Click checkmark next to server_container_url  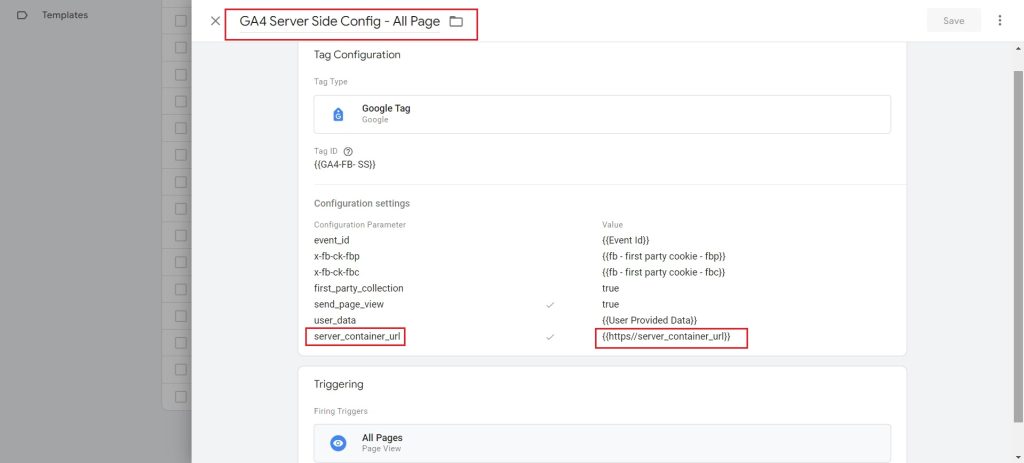(x=550, y=337)
